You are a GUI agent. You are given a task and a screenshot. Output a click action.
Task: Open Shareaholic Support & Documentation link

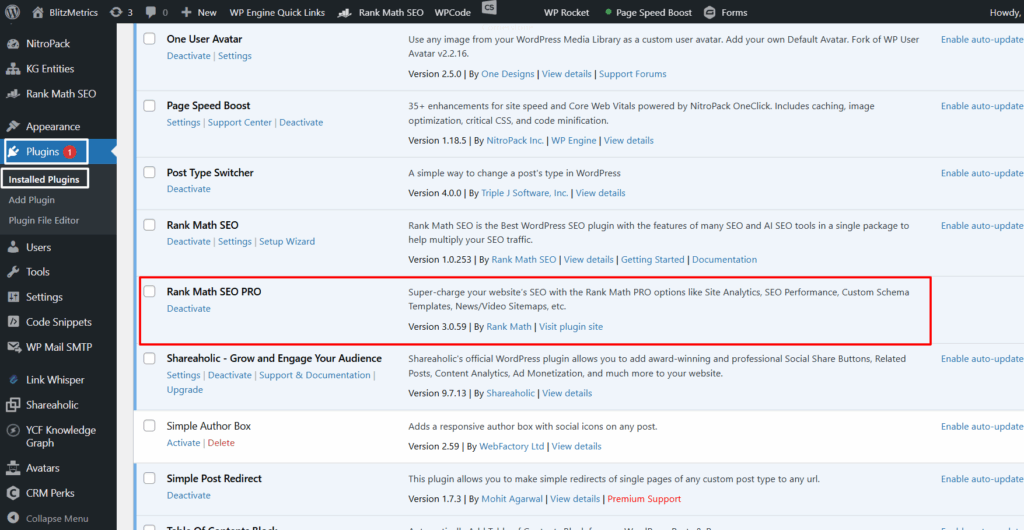coord(315,375)
